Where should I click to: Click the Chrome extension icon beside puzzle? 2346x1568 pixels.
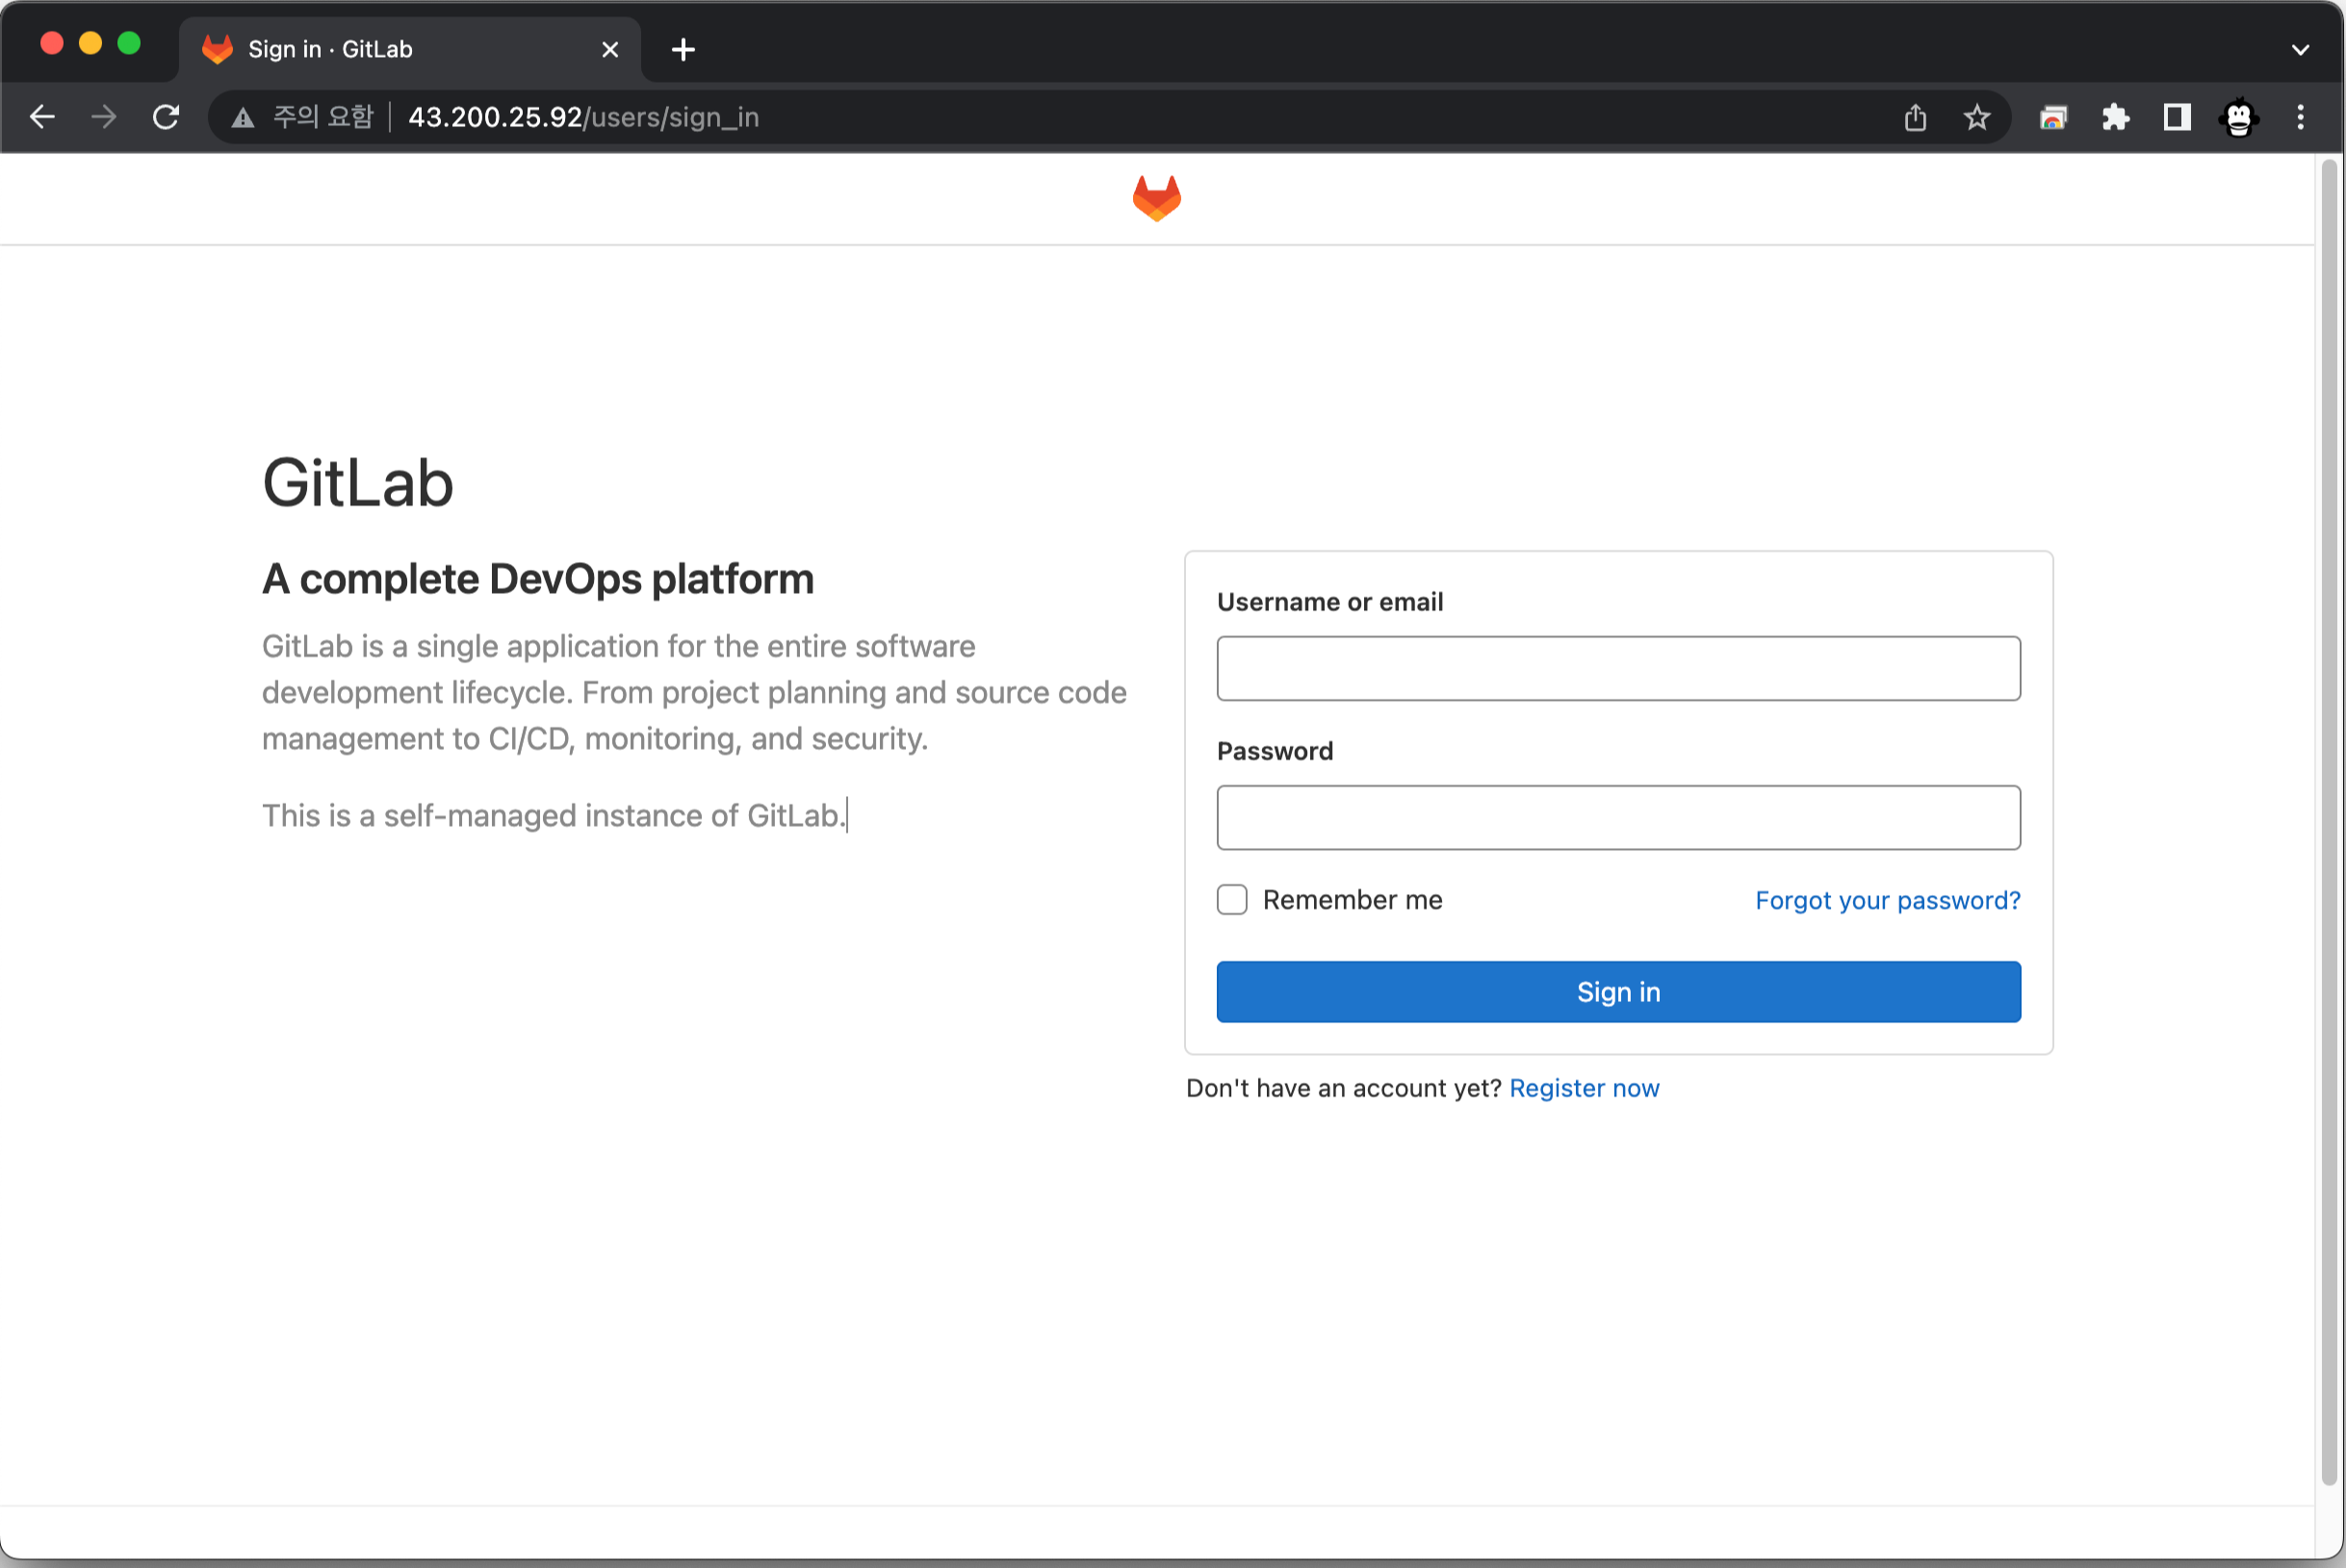click(2053, 118)
